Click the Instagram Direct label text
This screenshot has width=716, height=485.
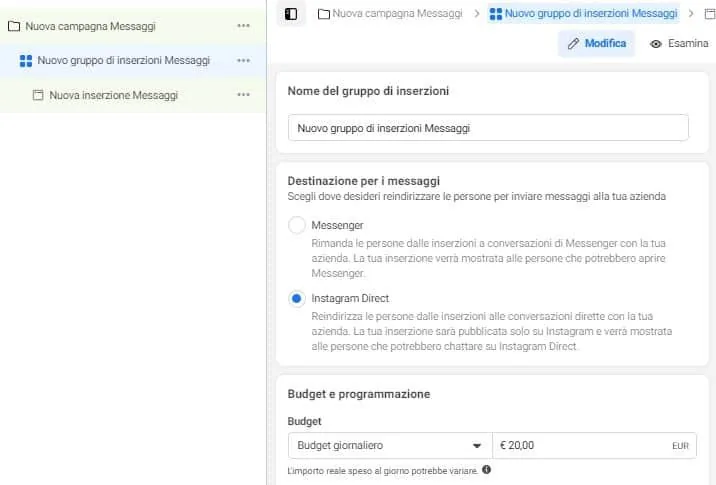[350, 298]
